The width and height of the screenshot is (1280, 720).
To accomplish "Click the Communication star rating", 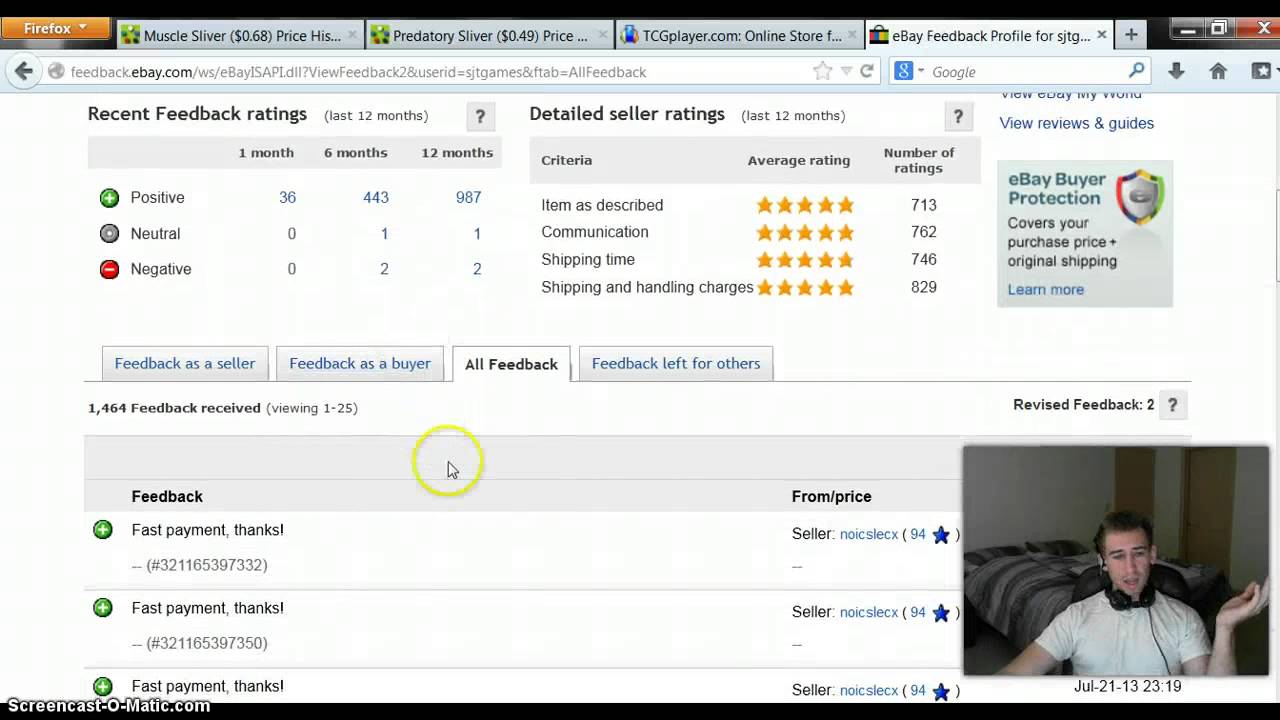I will point(805,232).
